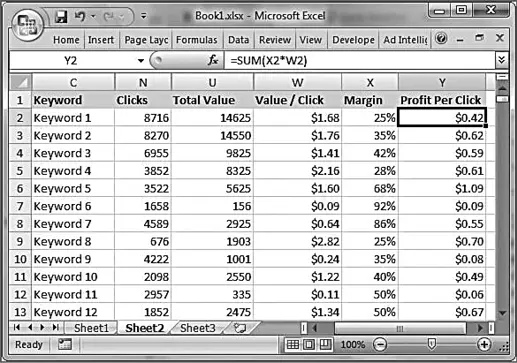Open the Office Button menu
Image resolution: width=517 pixels, height=363 pixels.
click(x=27, y=25)
